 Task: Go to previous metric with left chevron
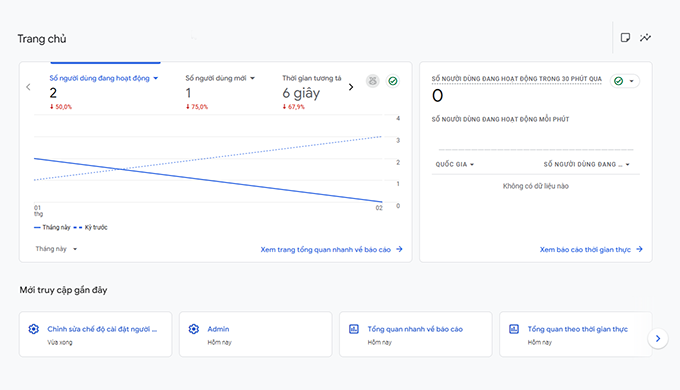pos(28,87)
